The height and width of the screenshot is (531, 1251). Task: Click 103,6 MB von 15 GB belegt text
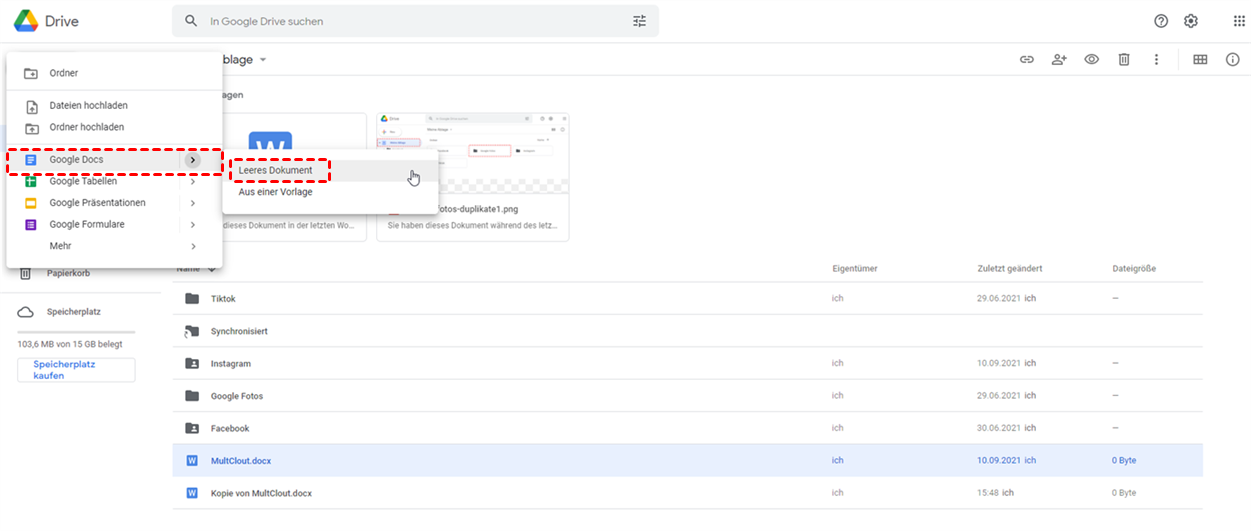coord(70,344)
